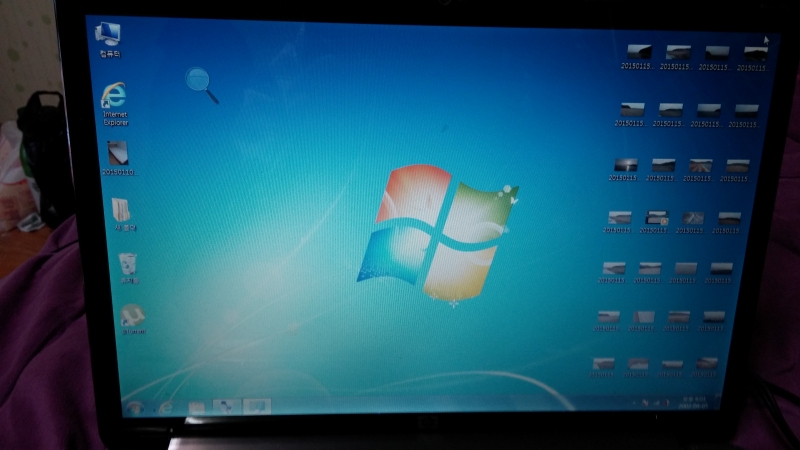Screen dimensions: 800x450
Task: Expand the hidden system tray icons arrow
Action: click(633, 402)
